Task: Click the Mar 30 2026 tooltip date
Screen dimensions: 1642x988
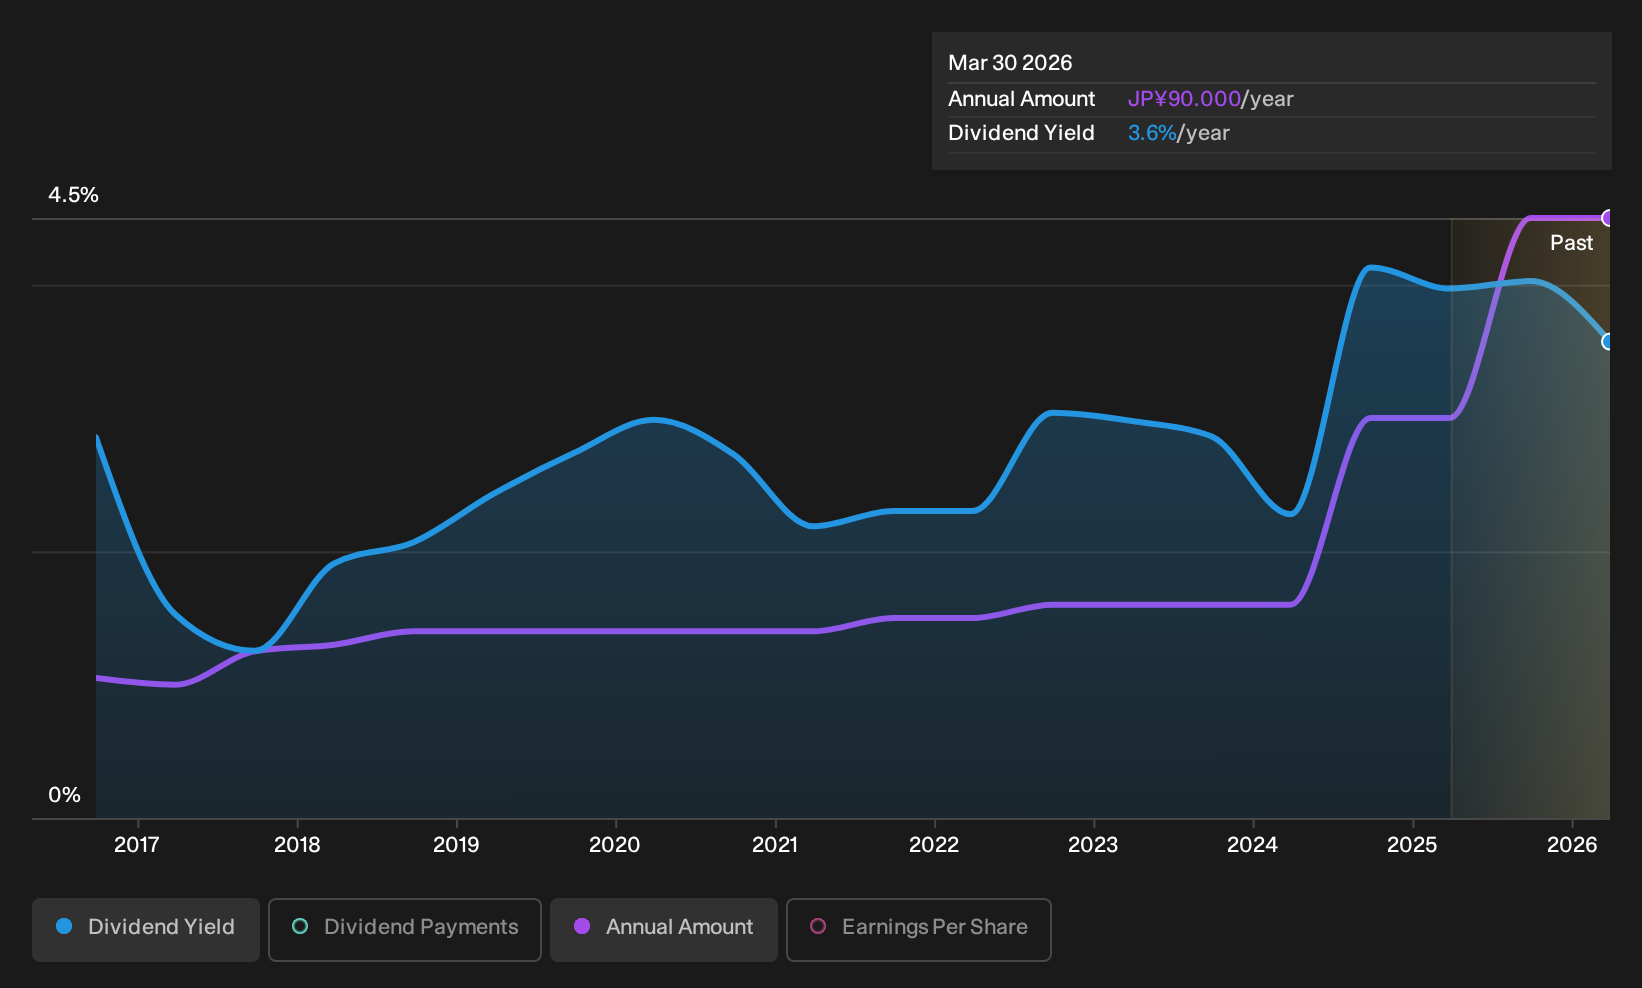Action: [1010, 63]
